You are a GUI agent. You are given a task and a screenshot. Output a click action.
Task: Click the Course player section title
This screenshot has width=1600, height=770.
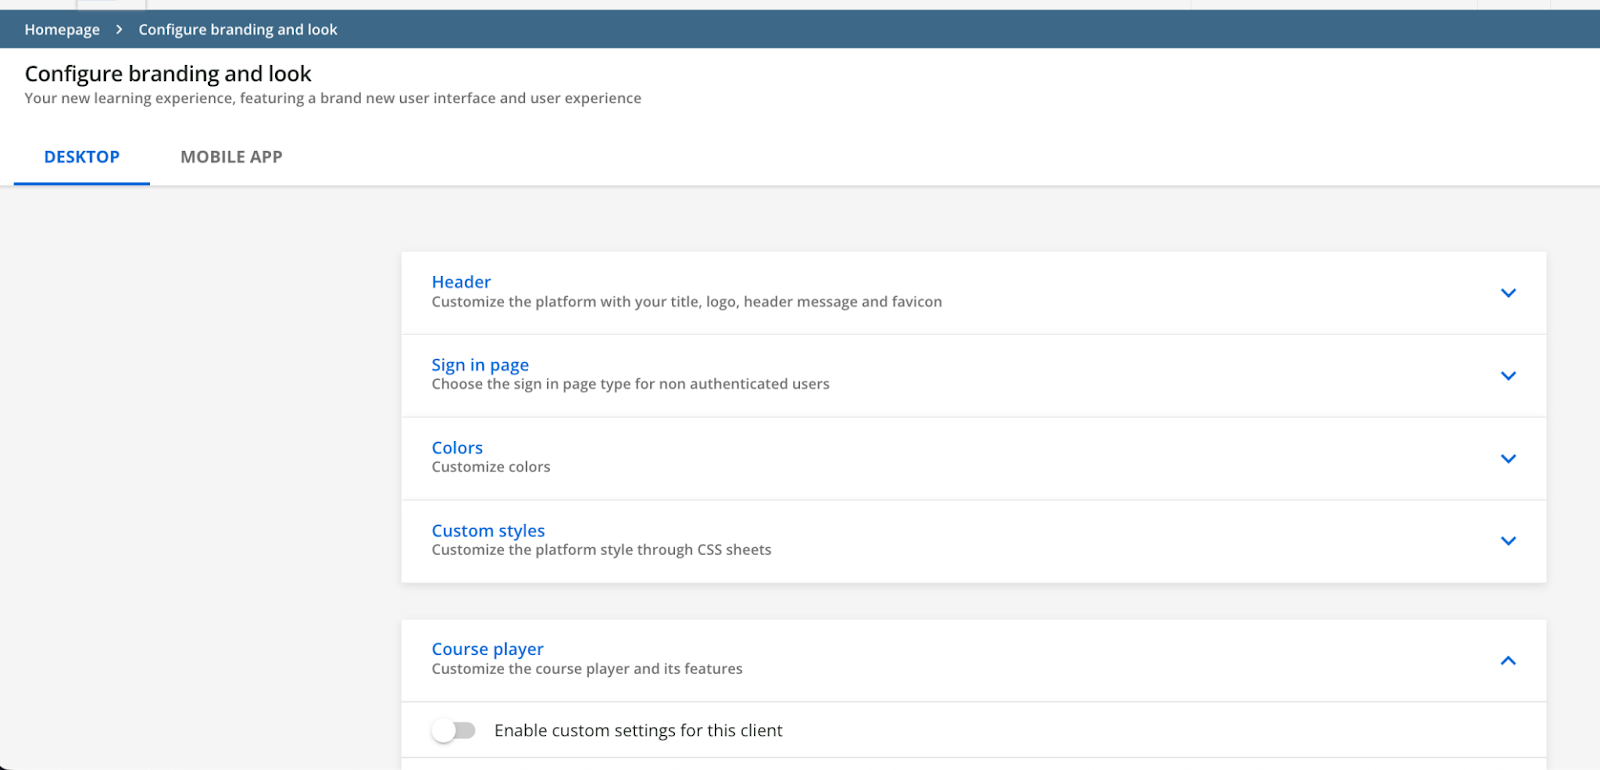488,649
